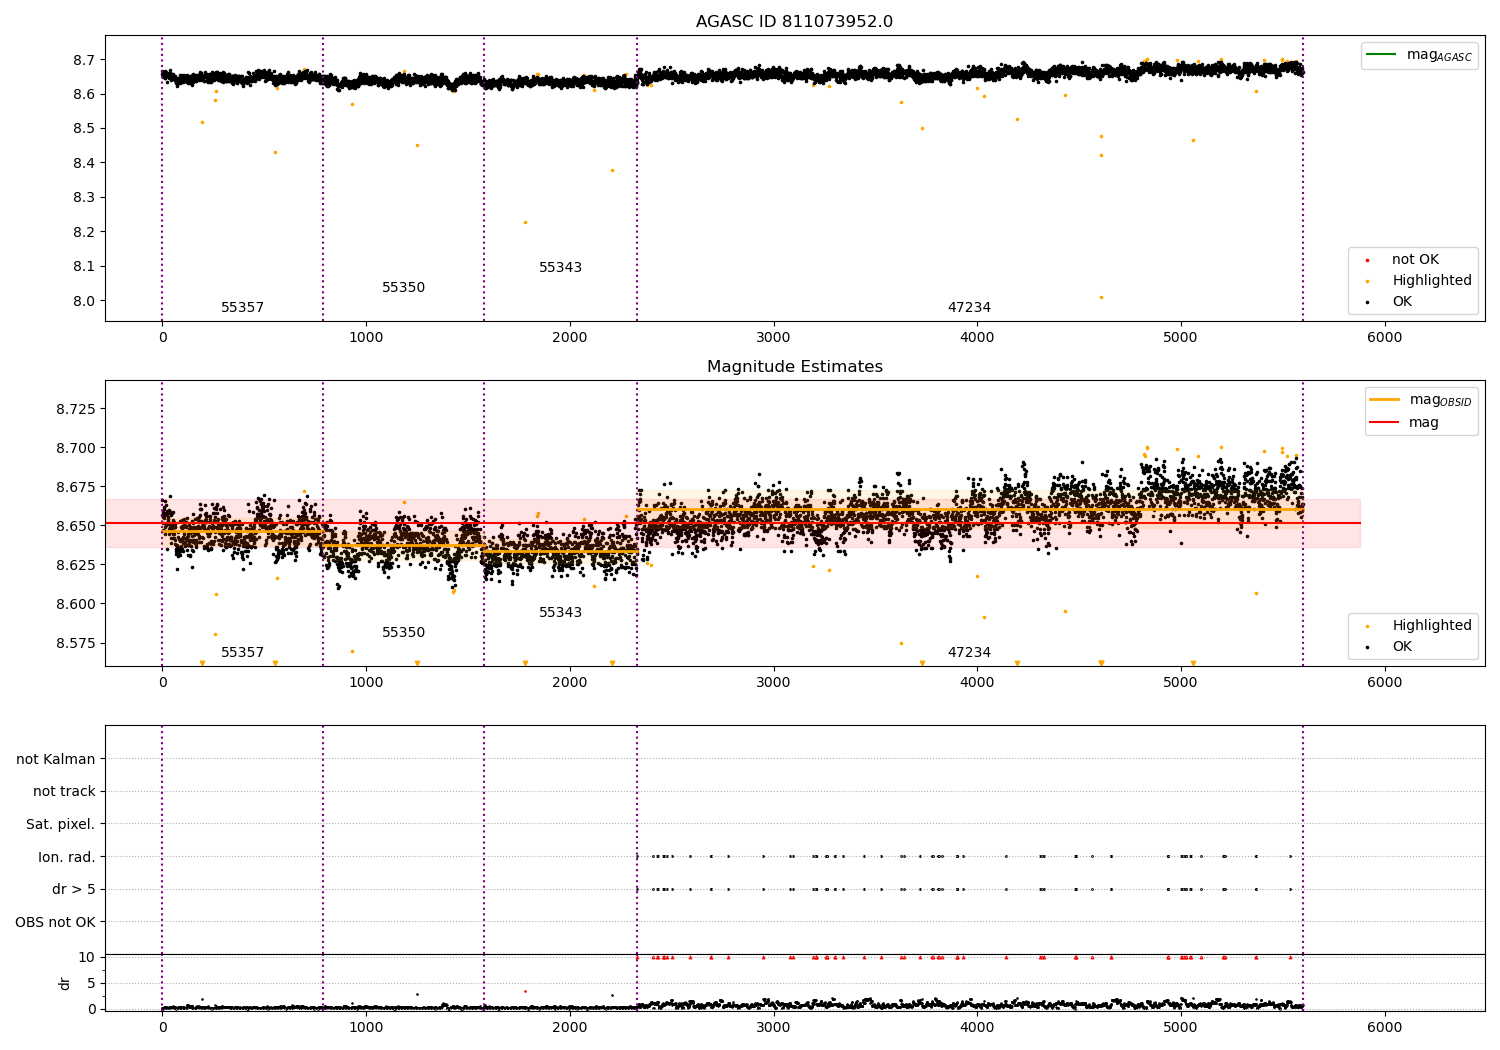
Task: Click the 'OBS not OK' axis label
Action: click(x=55, y=922)
